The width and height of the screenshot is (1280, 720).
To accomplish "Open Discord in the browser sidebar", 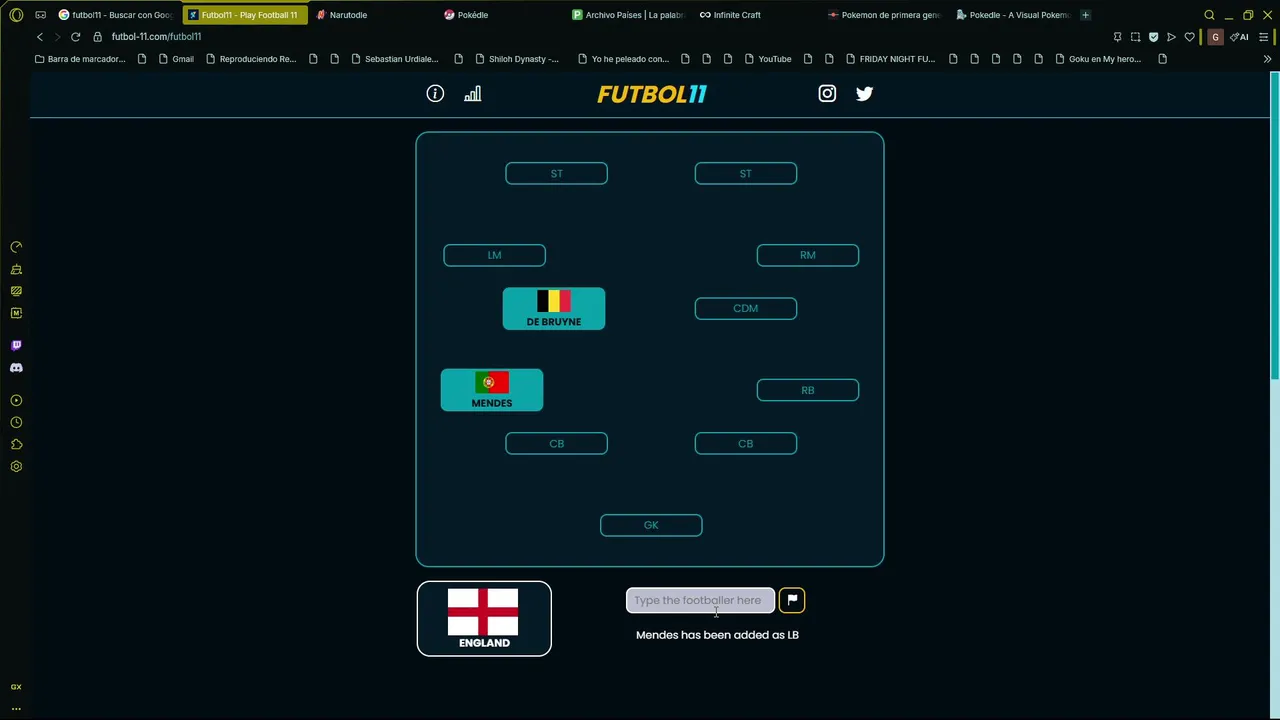I will pyautogui.click(x=16, y=367).
